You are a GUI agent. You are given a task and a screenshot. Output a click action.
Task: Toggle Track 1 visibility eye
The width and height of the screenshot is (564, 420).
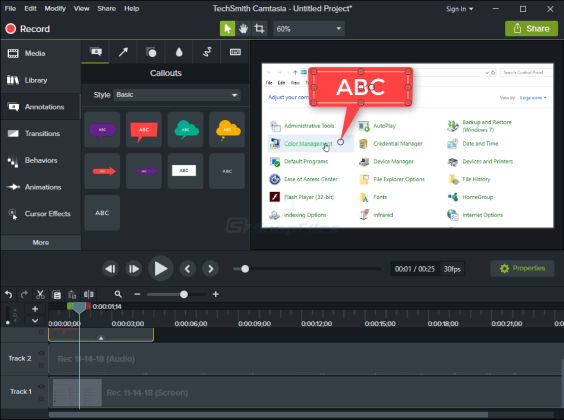(41, 386)
